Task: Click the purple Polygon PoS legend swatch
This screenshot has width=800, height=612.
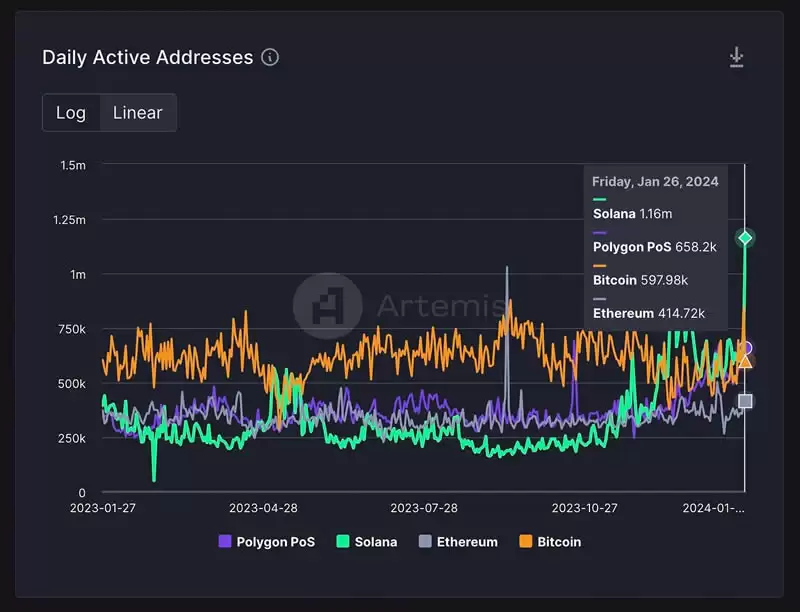Action: click(225, 541)
